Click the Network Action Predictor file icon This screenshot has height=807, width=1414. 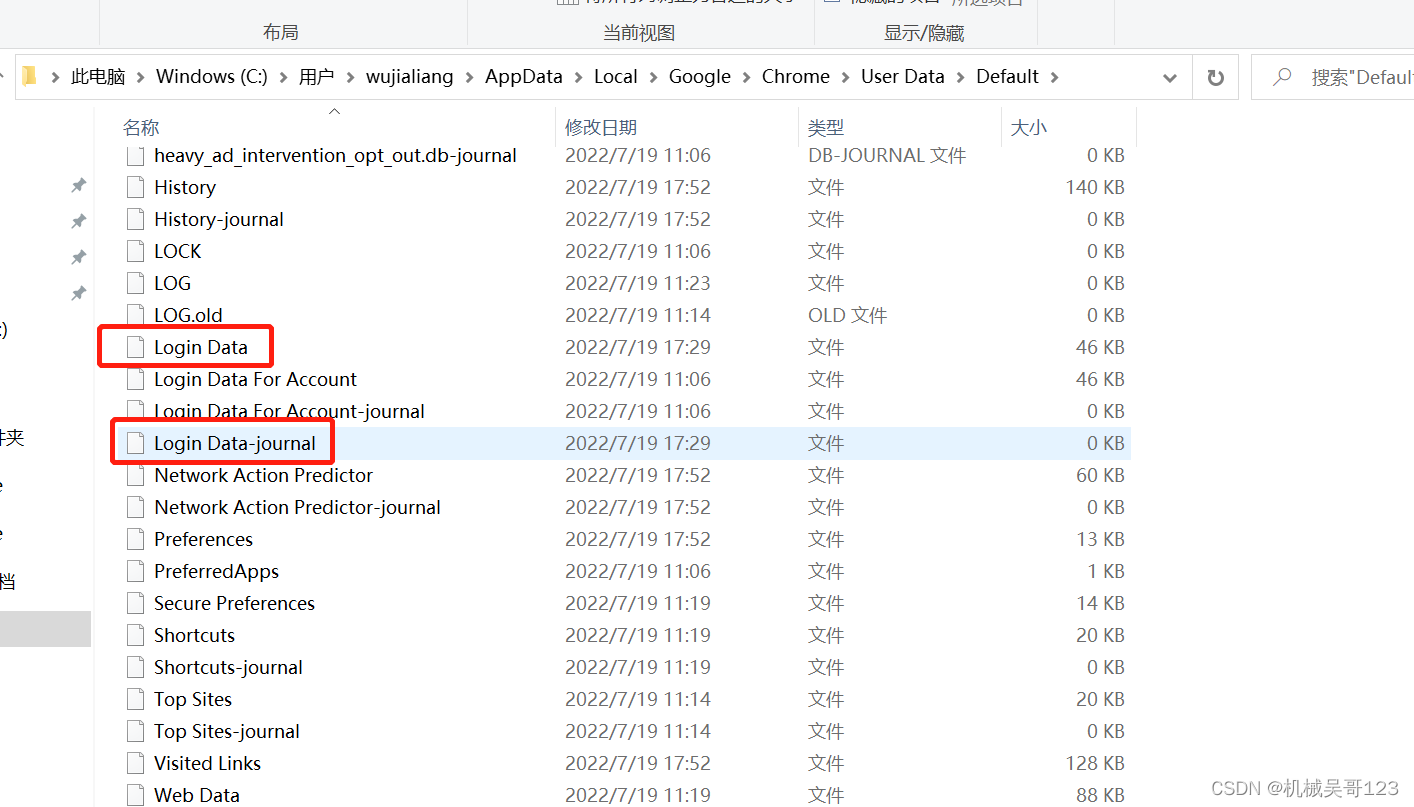click(x=136, y=475)
